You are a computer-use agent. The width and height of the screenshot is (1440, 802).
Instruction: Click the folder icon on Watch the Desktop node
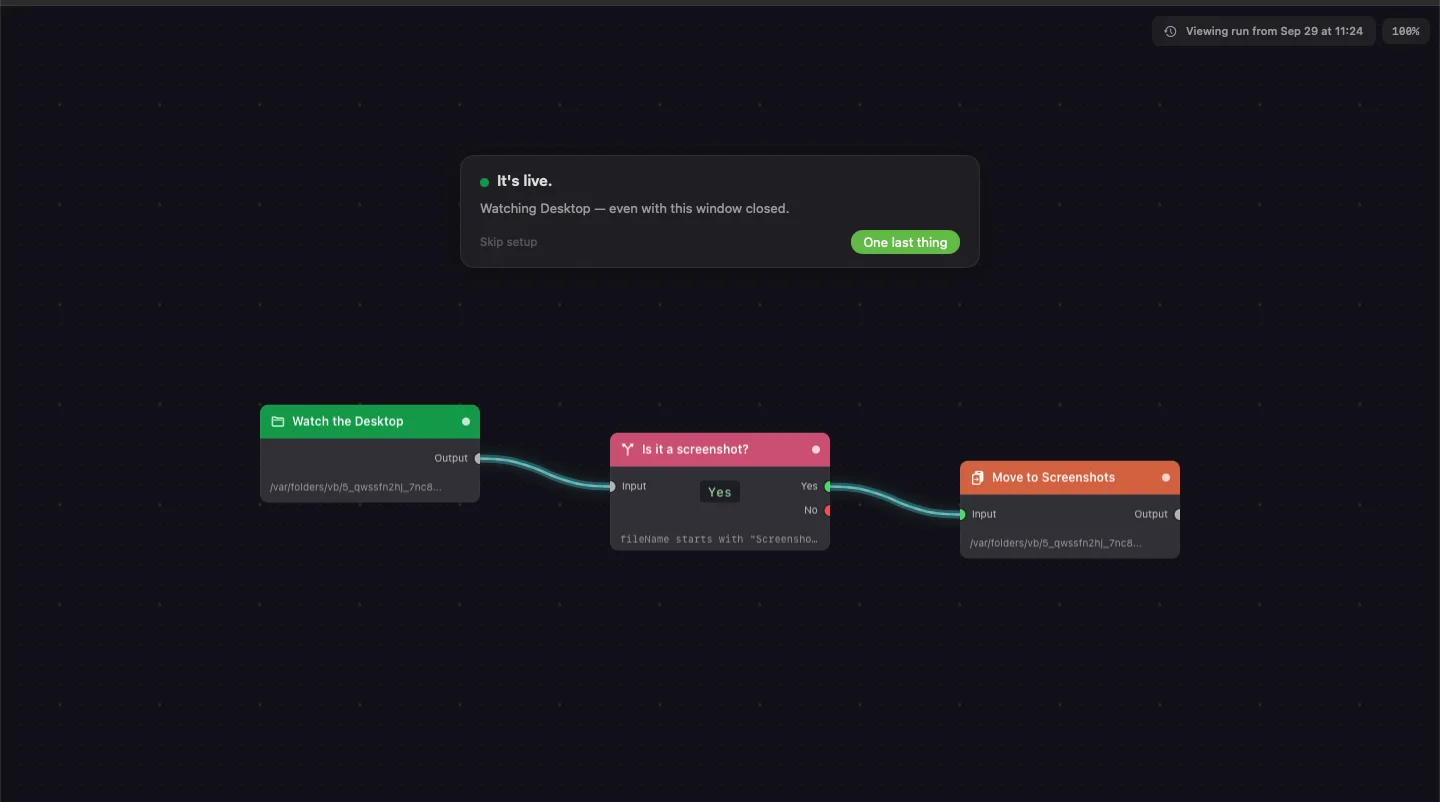278,422
